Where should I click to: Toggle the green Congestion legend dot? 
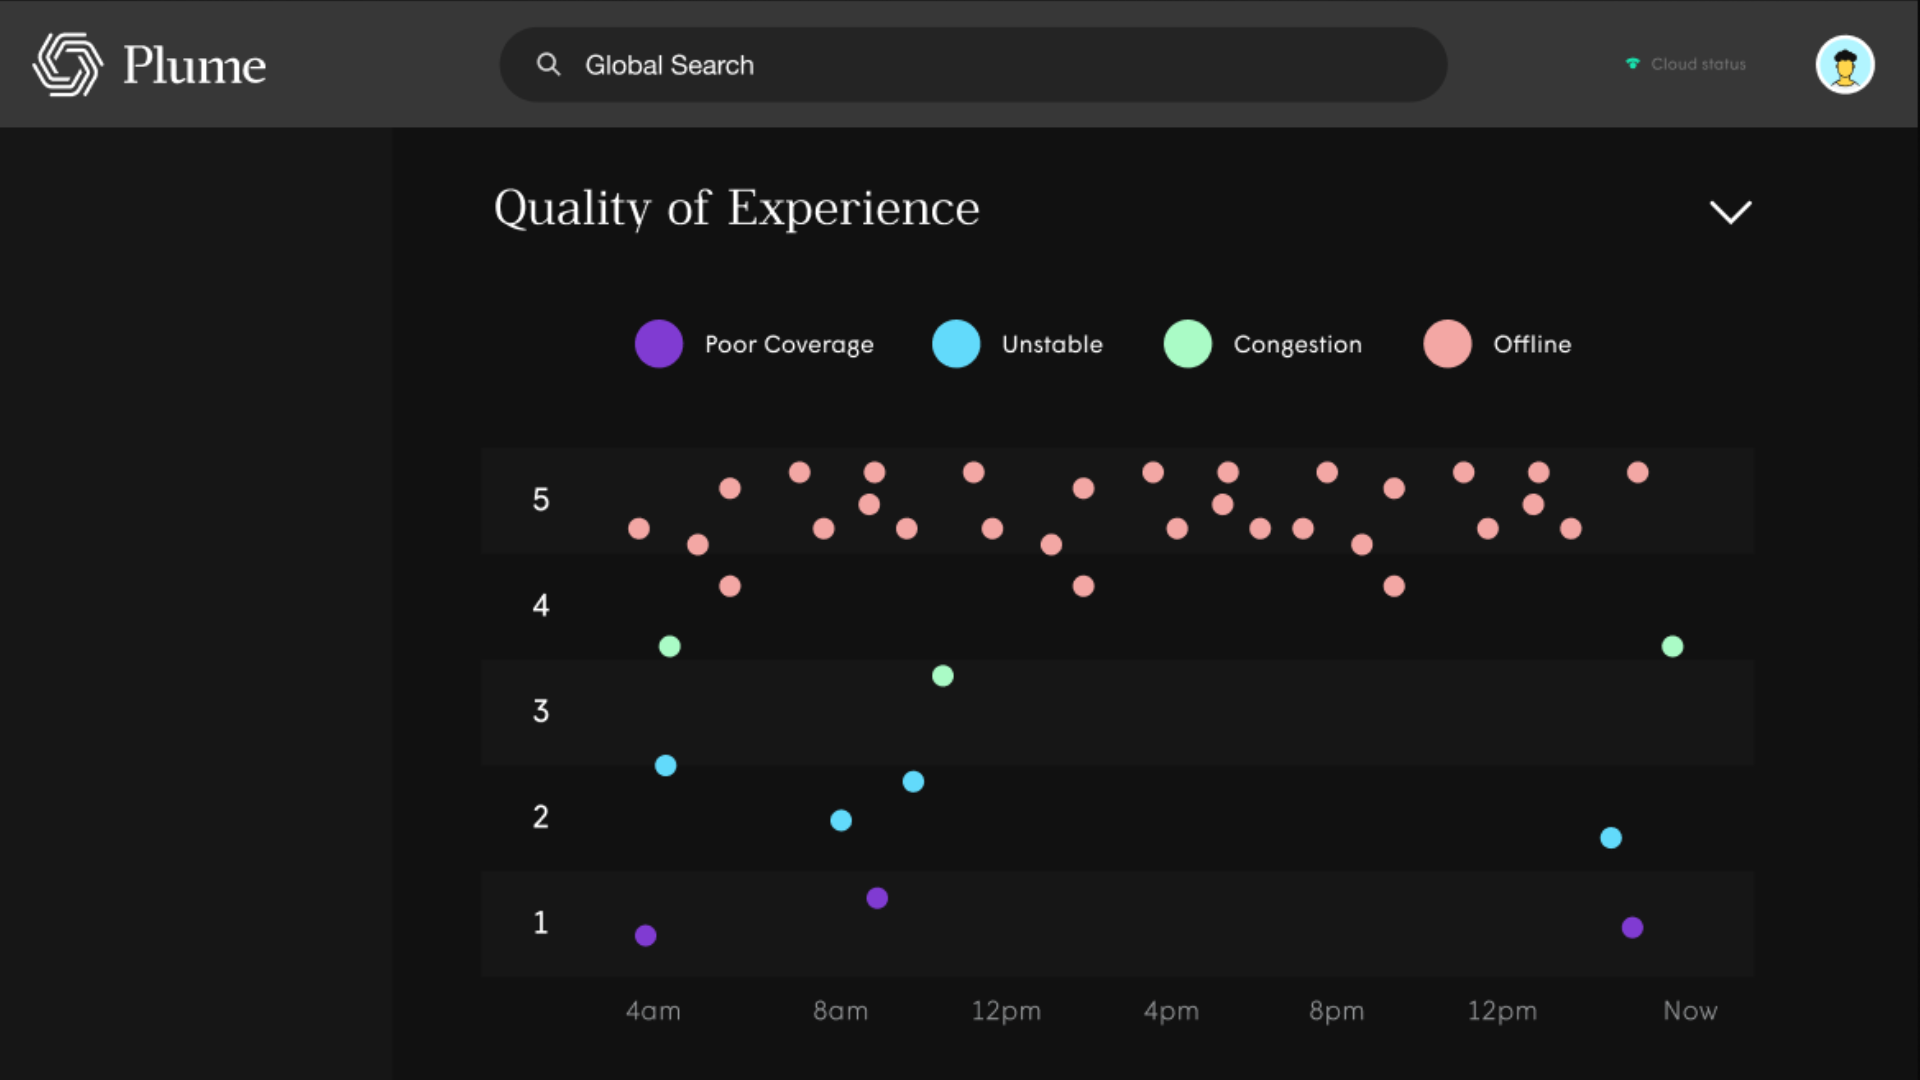(1187, 344)
